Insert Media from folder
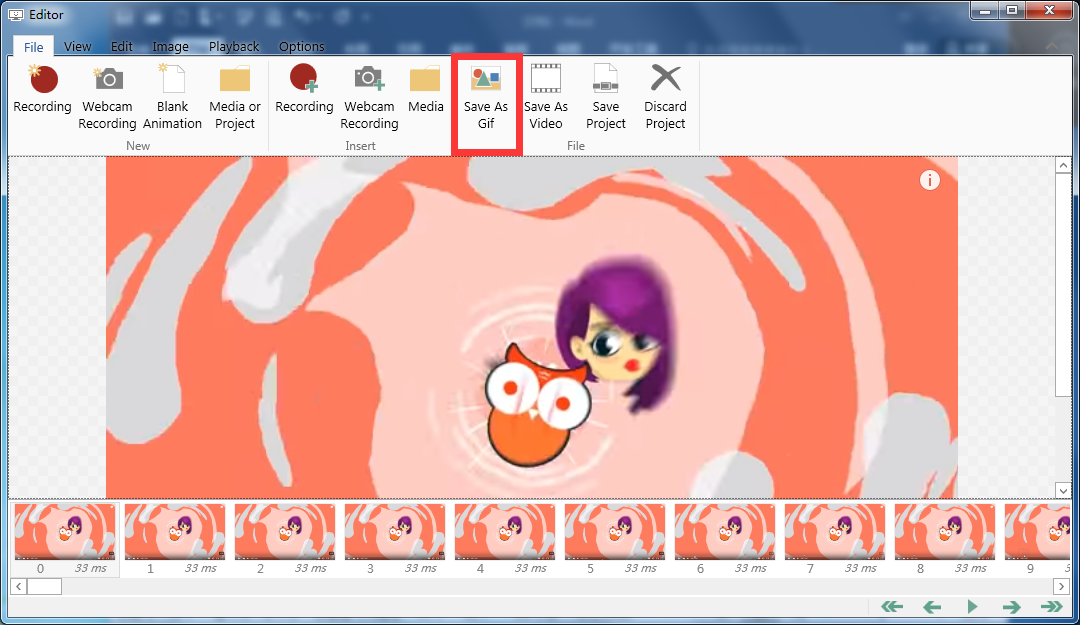Viewport: 1080px width, 625px height. [426, 80]
